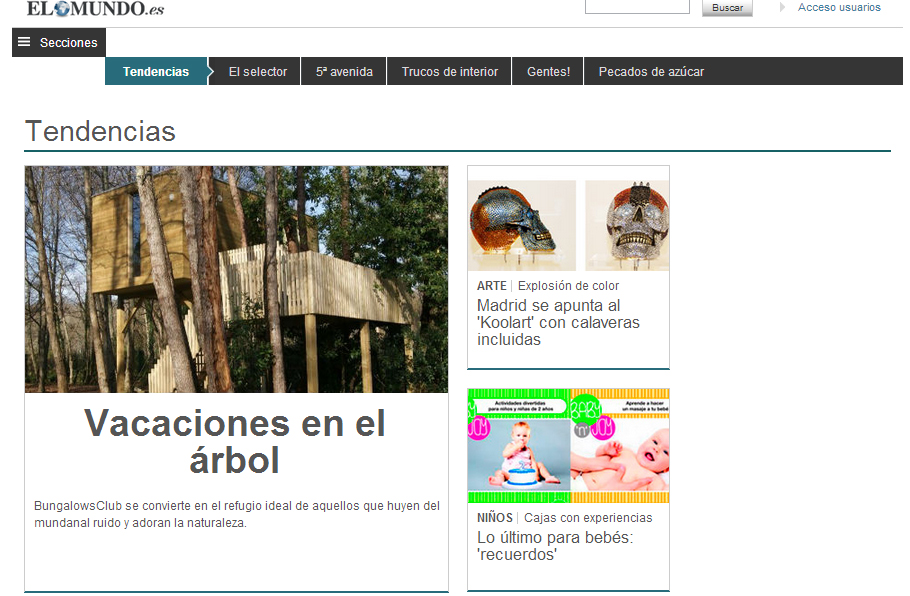The width and height of the screenshot is (910, 596).
Task: Switch to El selector tab
Action: [x=257, y=72]
